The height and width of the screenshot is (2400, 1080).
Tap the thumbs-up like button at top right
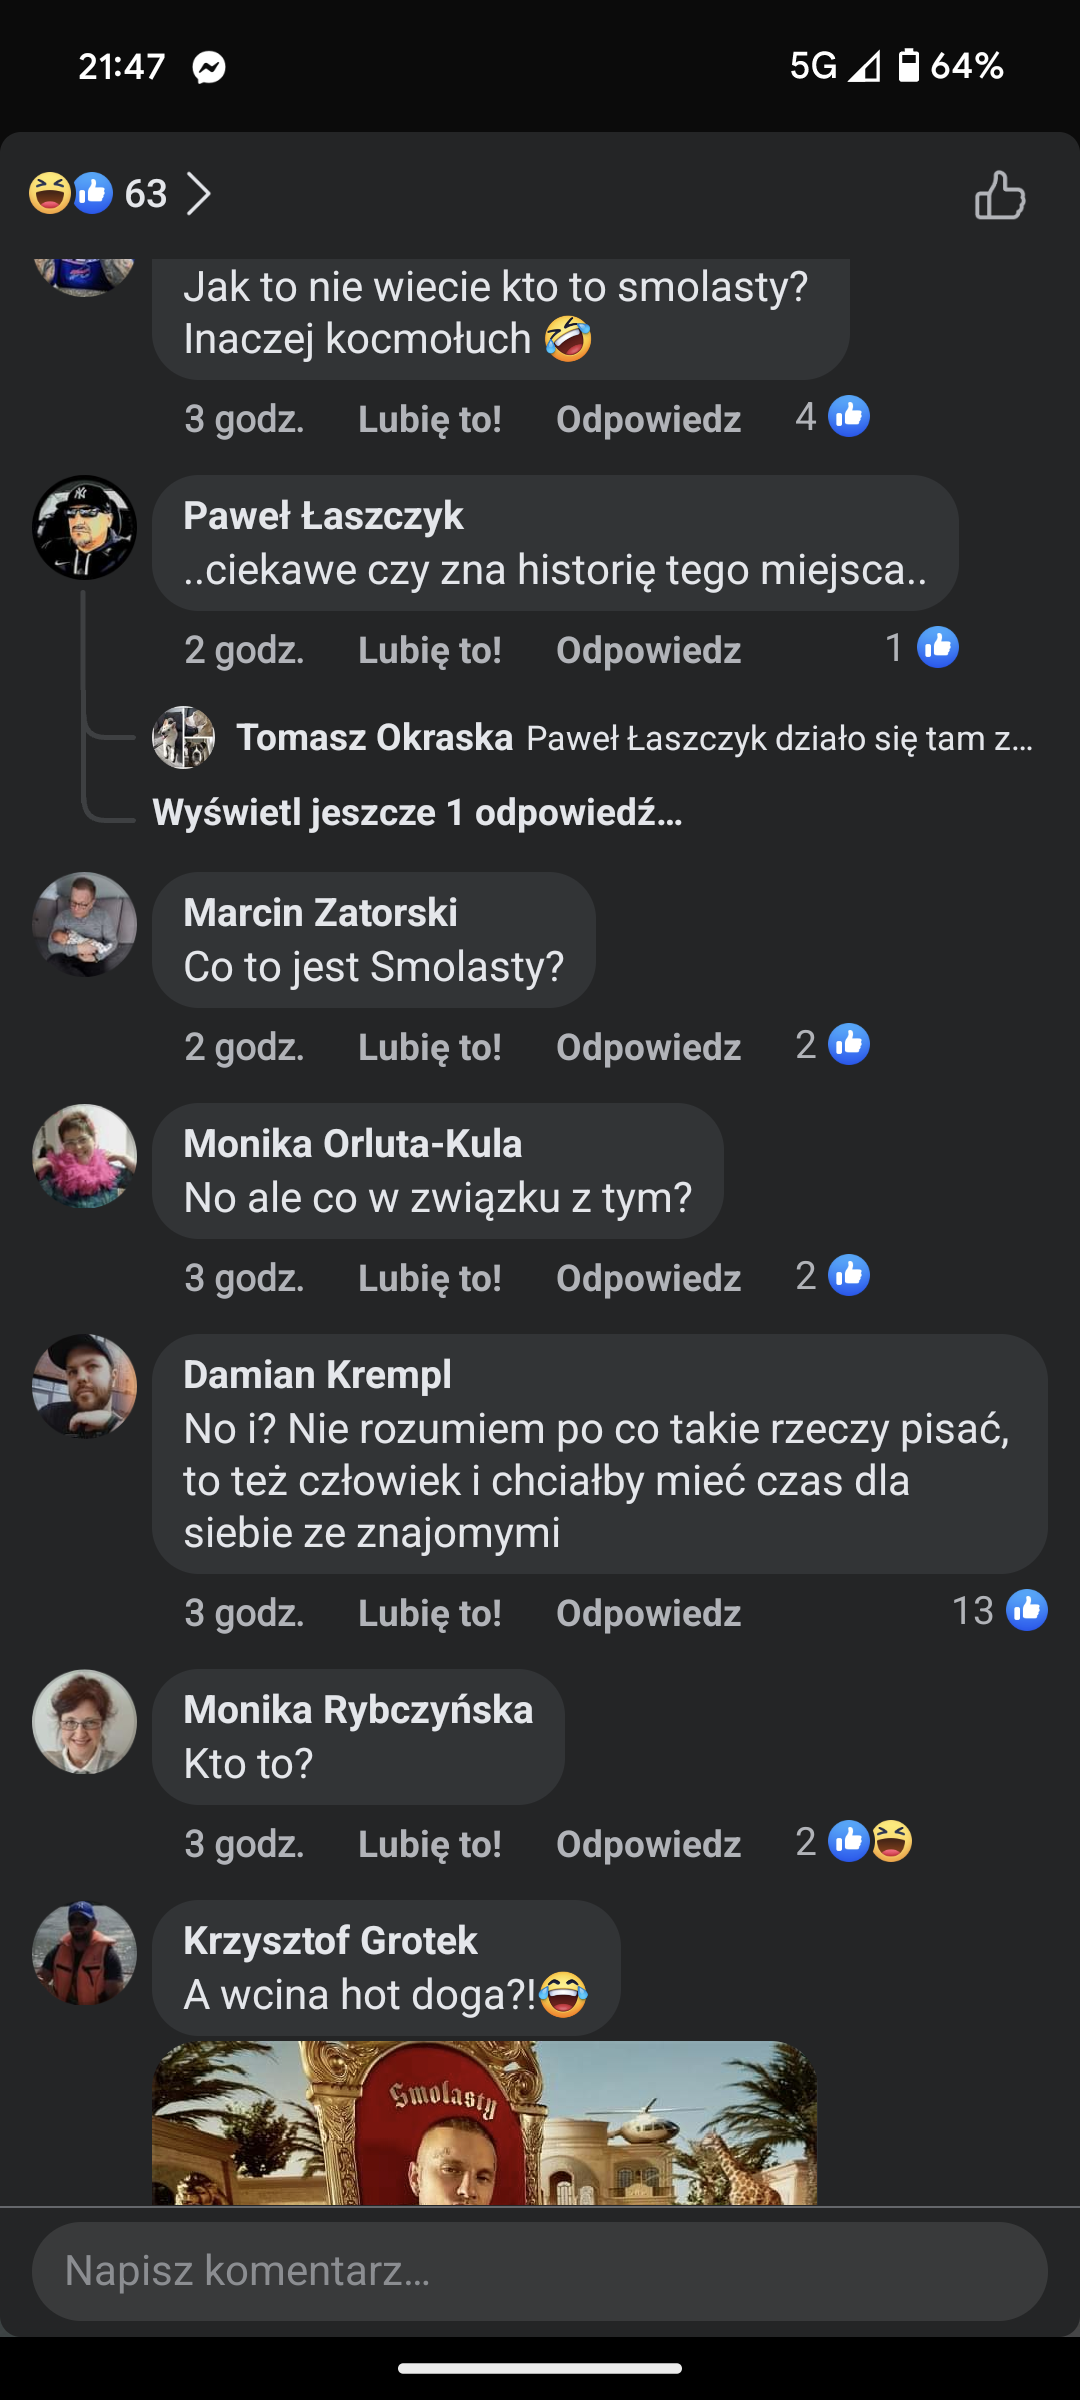click(x=1000, y=195)
